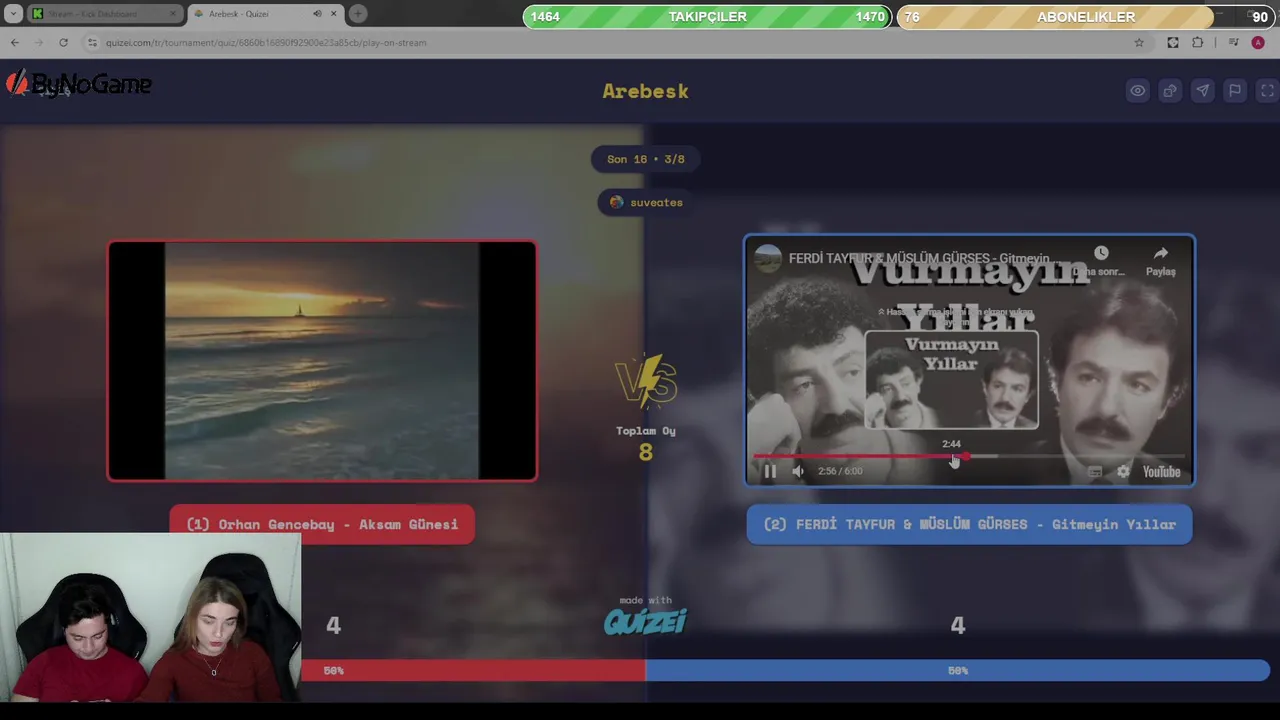This screenshot has width=1280, height=720.
Task: Click the forward navigation arrow
Action: 38,42
